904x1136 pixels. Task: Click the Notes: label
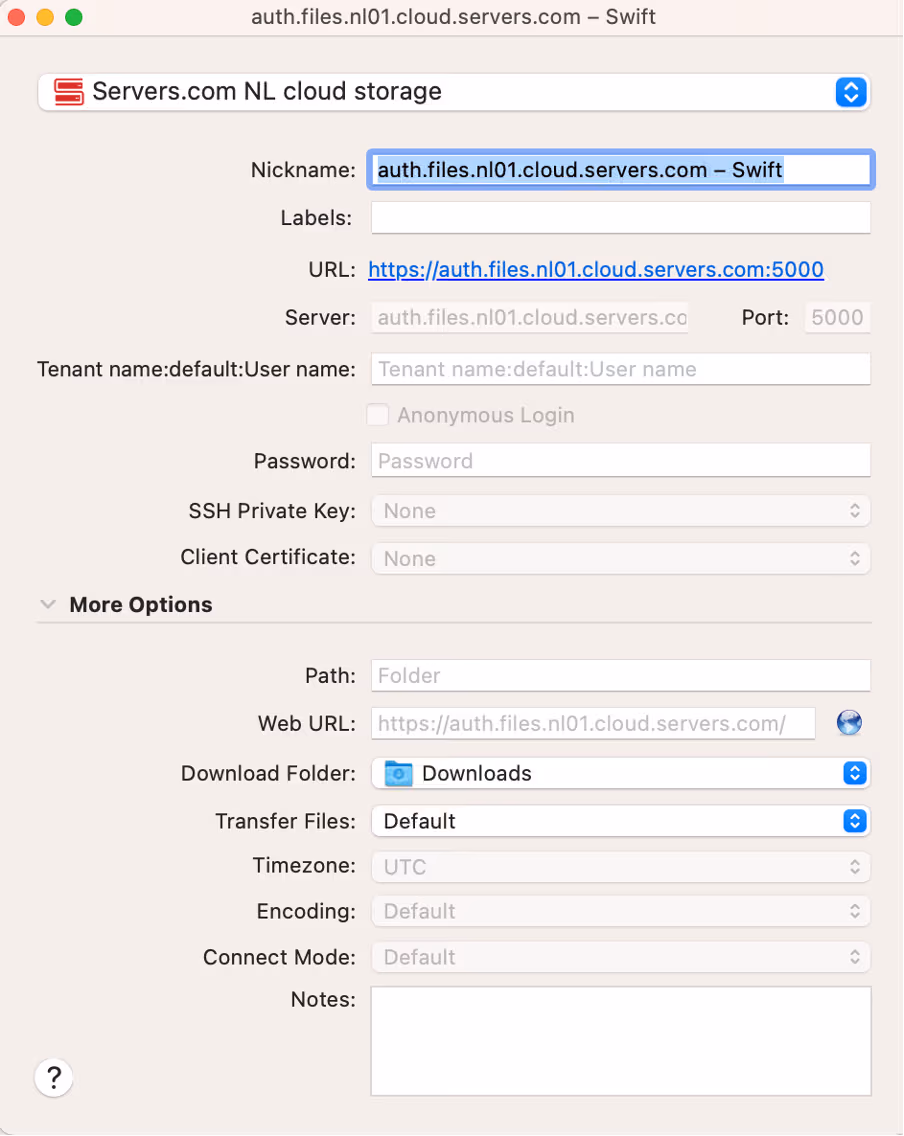[x=323, y=999]
